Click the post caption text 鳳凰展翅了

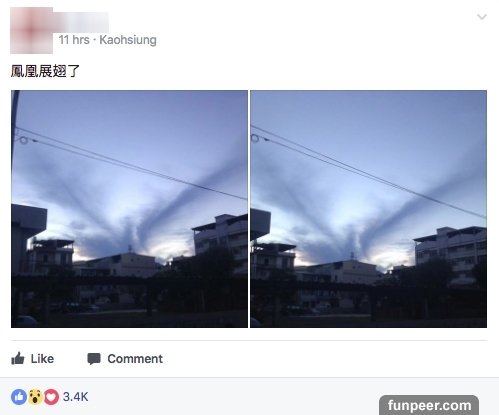pyautogui.click(x=45, y=71)
